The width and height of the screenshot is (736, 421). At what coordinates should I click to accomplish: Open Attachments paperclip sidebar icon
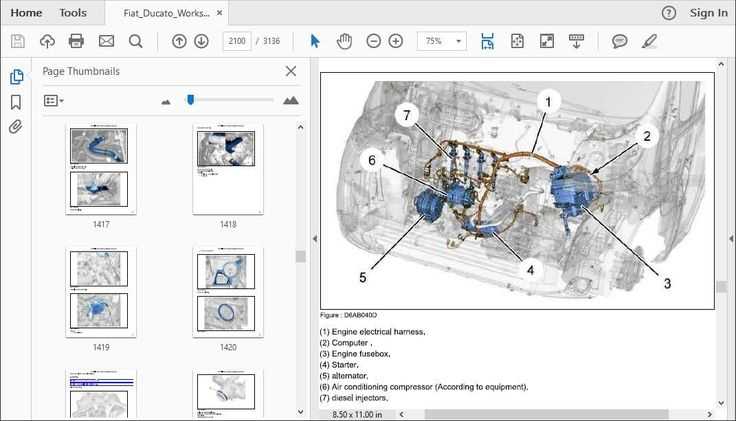pyautogui.click(x=15, y=127)
